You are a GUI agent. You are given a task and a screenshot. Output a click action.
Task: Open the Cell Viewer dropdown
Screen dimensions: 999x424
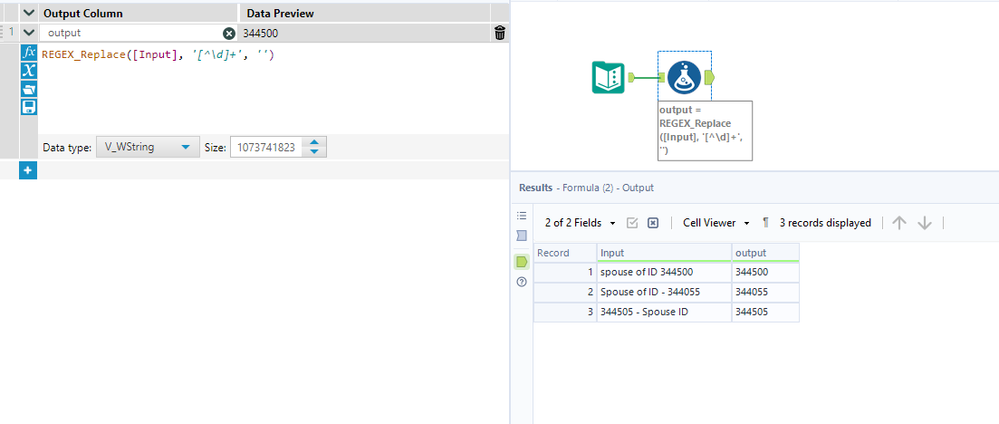click(x=717, y=223)
